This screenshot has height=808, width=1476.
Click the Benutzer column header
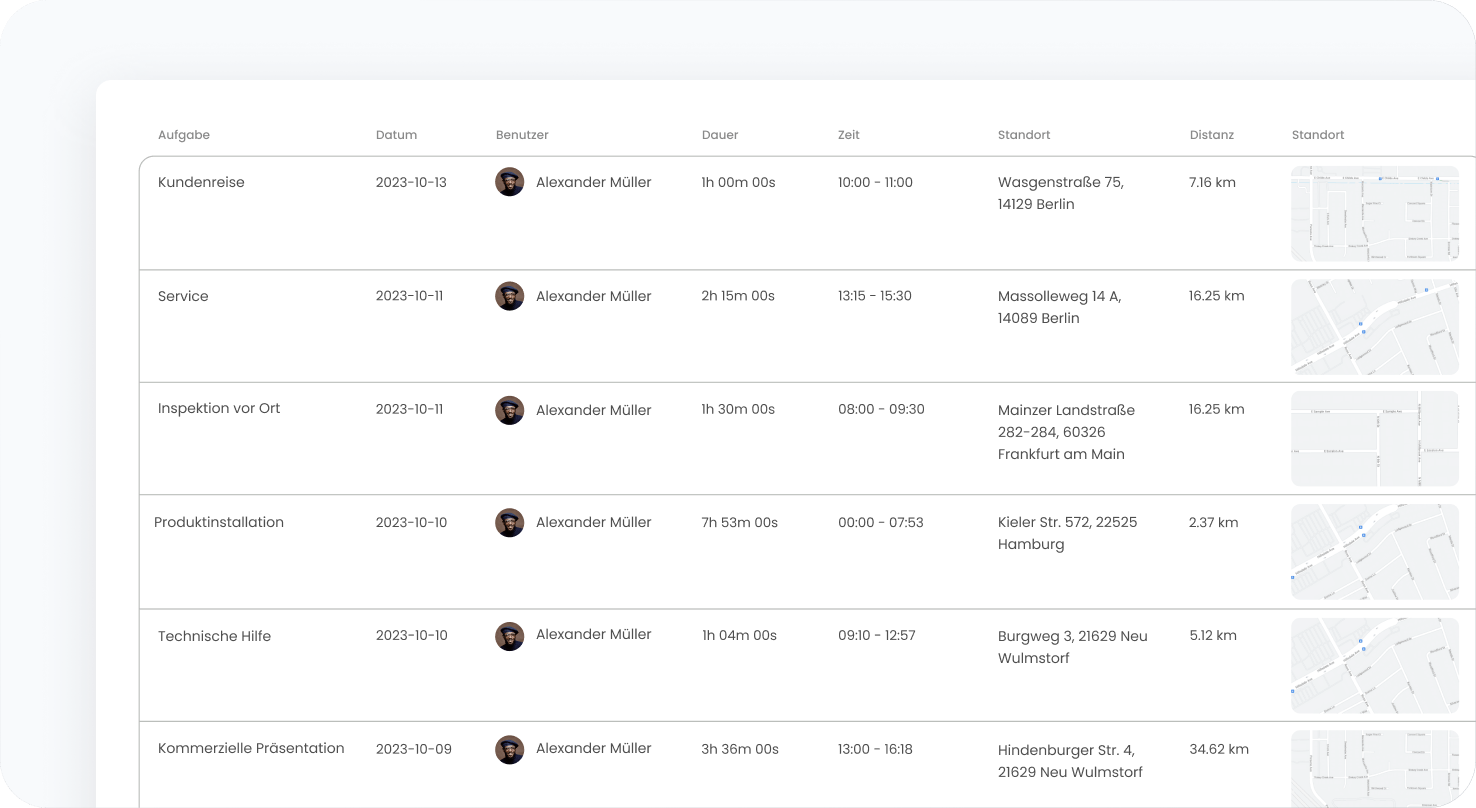pyautogui.click(x=522, y=135)
